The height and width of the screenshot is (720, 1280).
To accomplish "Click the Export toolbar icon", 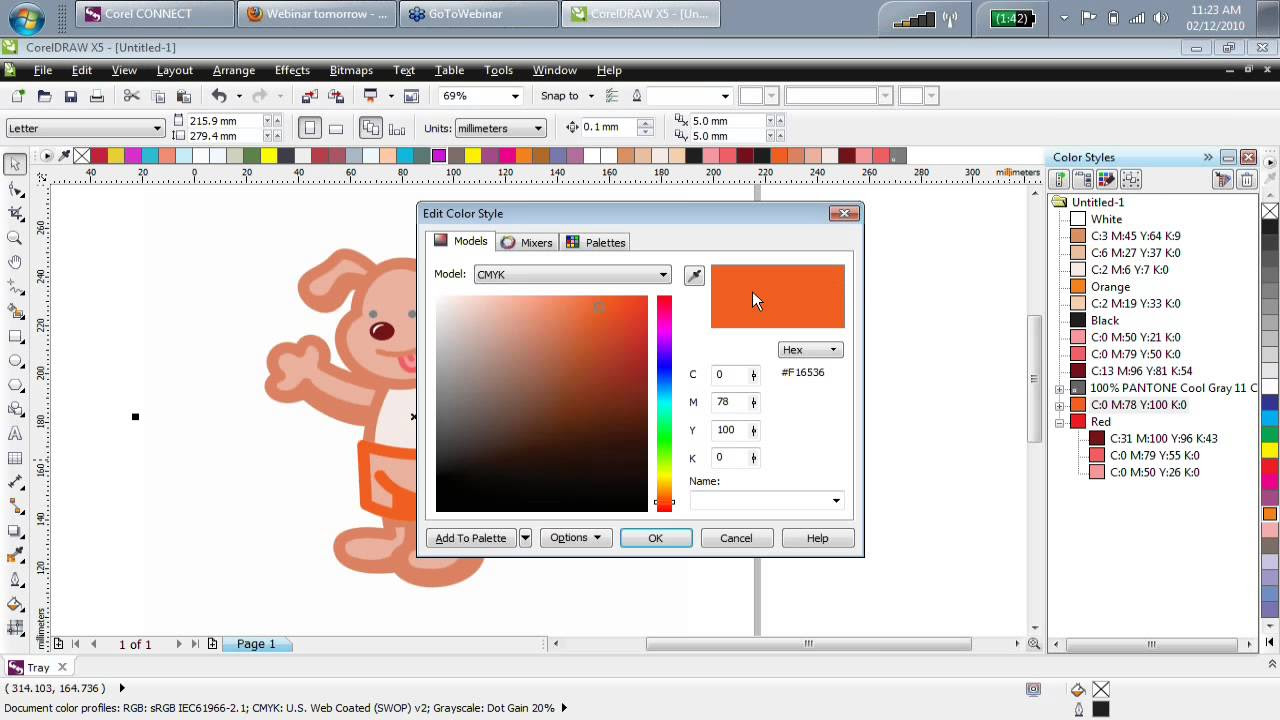I will point(336,95).
